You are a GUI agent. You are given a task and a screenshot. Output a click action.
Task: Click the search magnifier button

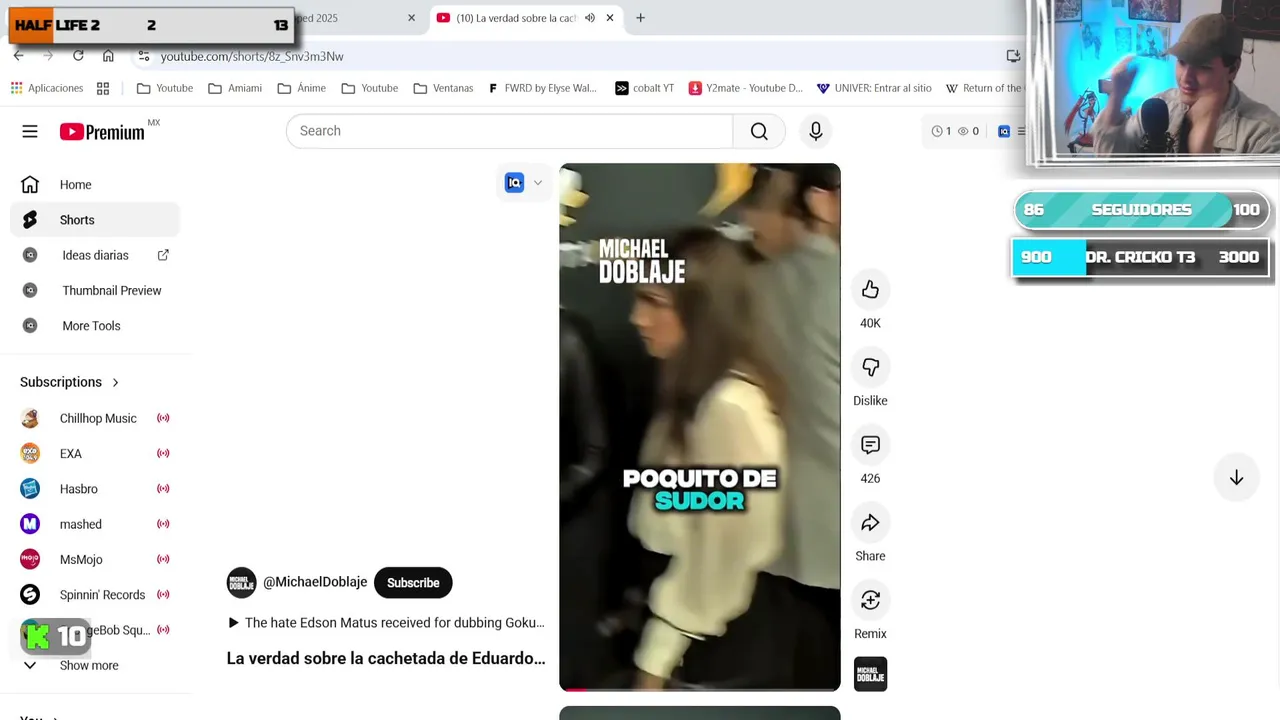tap(759, 131)
